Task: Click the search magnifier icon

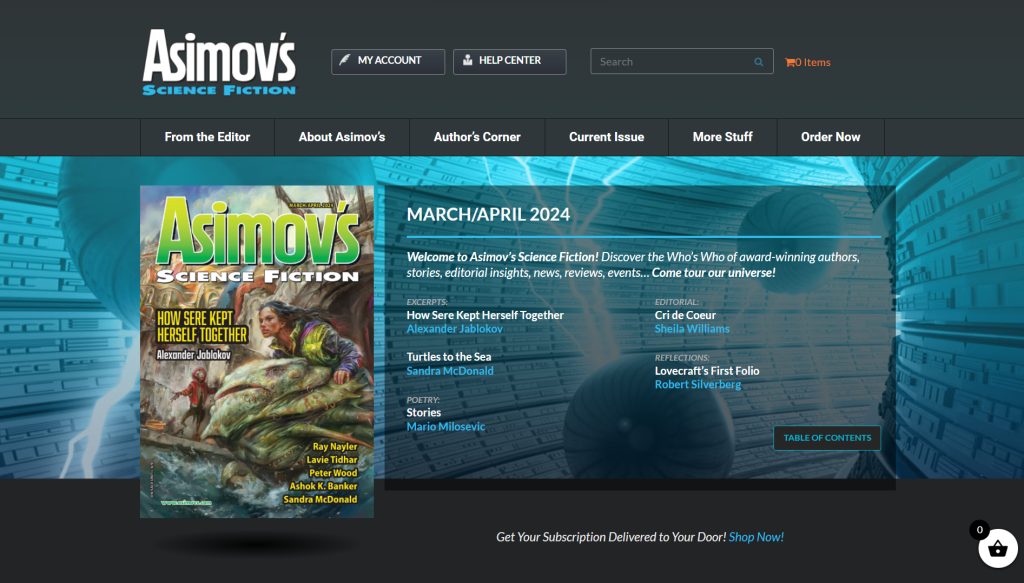Action: click(x=758, y=62)
